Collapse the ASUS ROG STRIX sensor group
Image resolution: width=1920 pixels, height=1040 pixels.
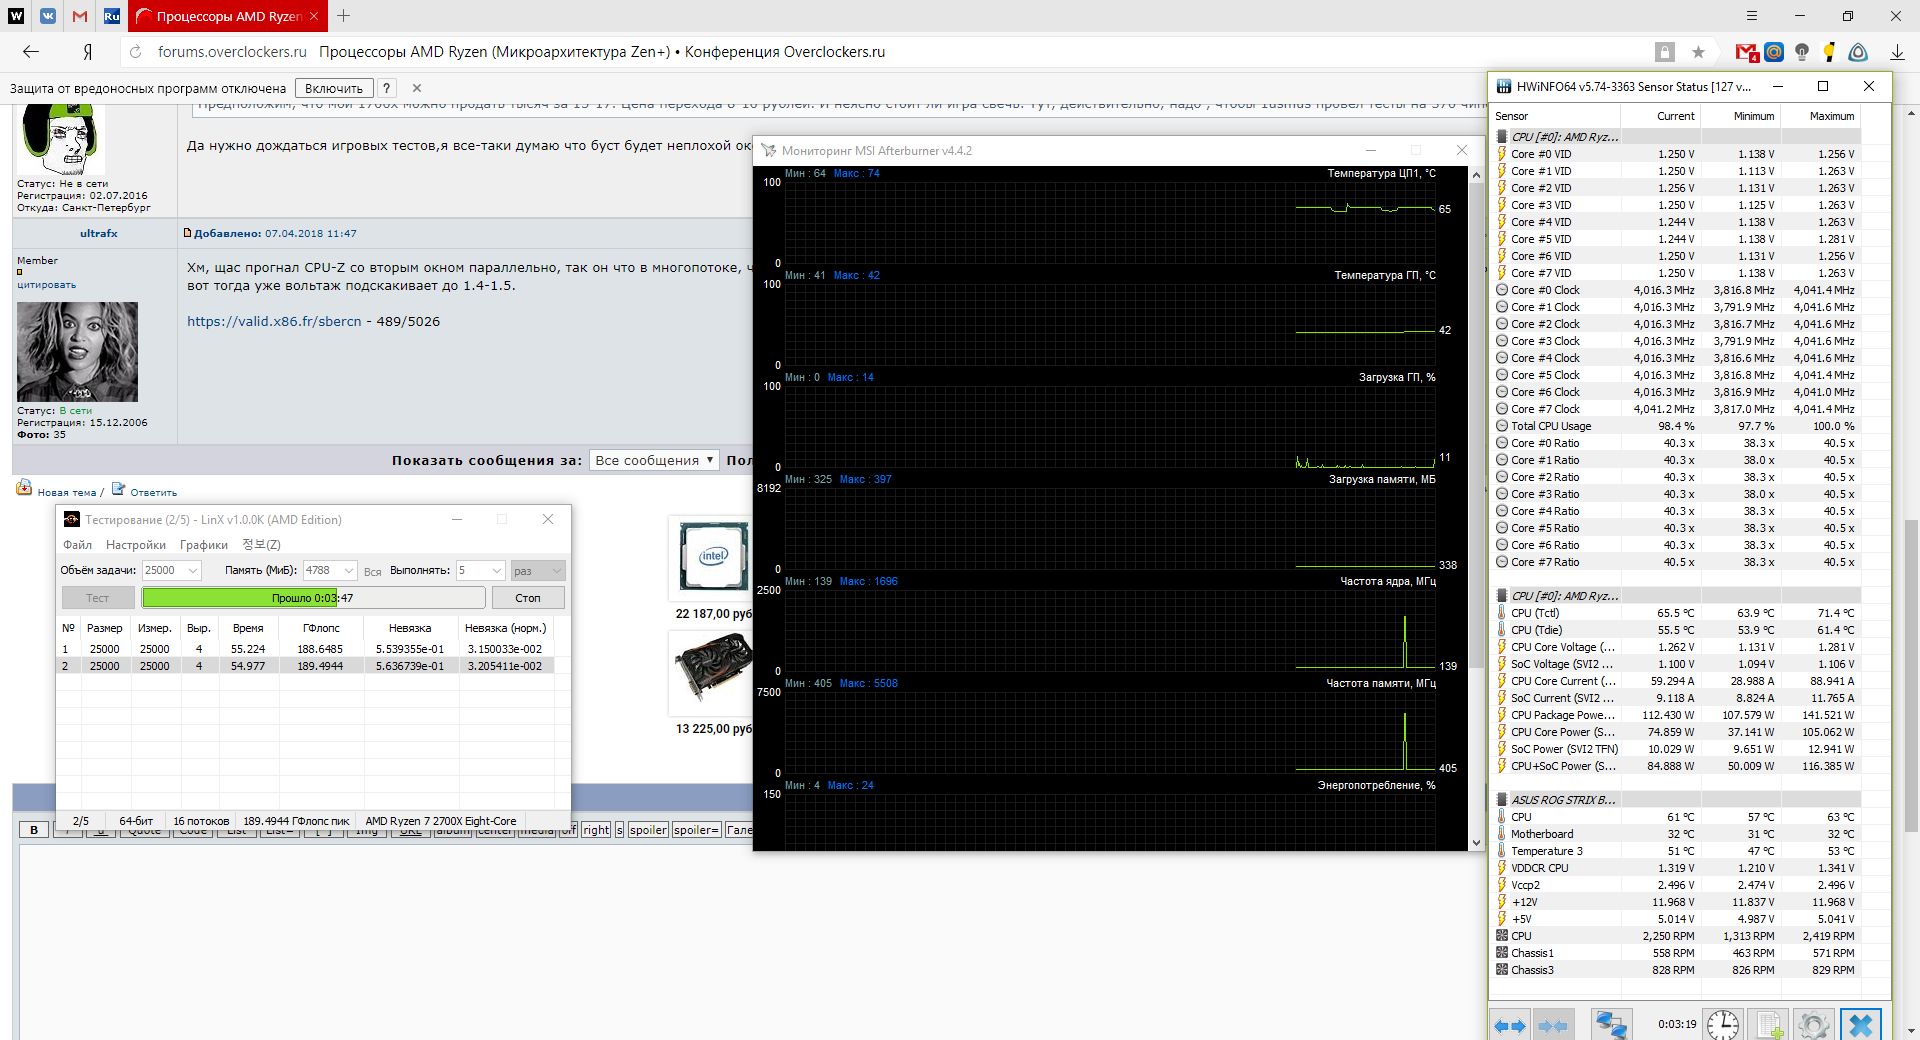coord(1502,800)
